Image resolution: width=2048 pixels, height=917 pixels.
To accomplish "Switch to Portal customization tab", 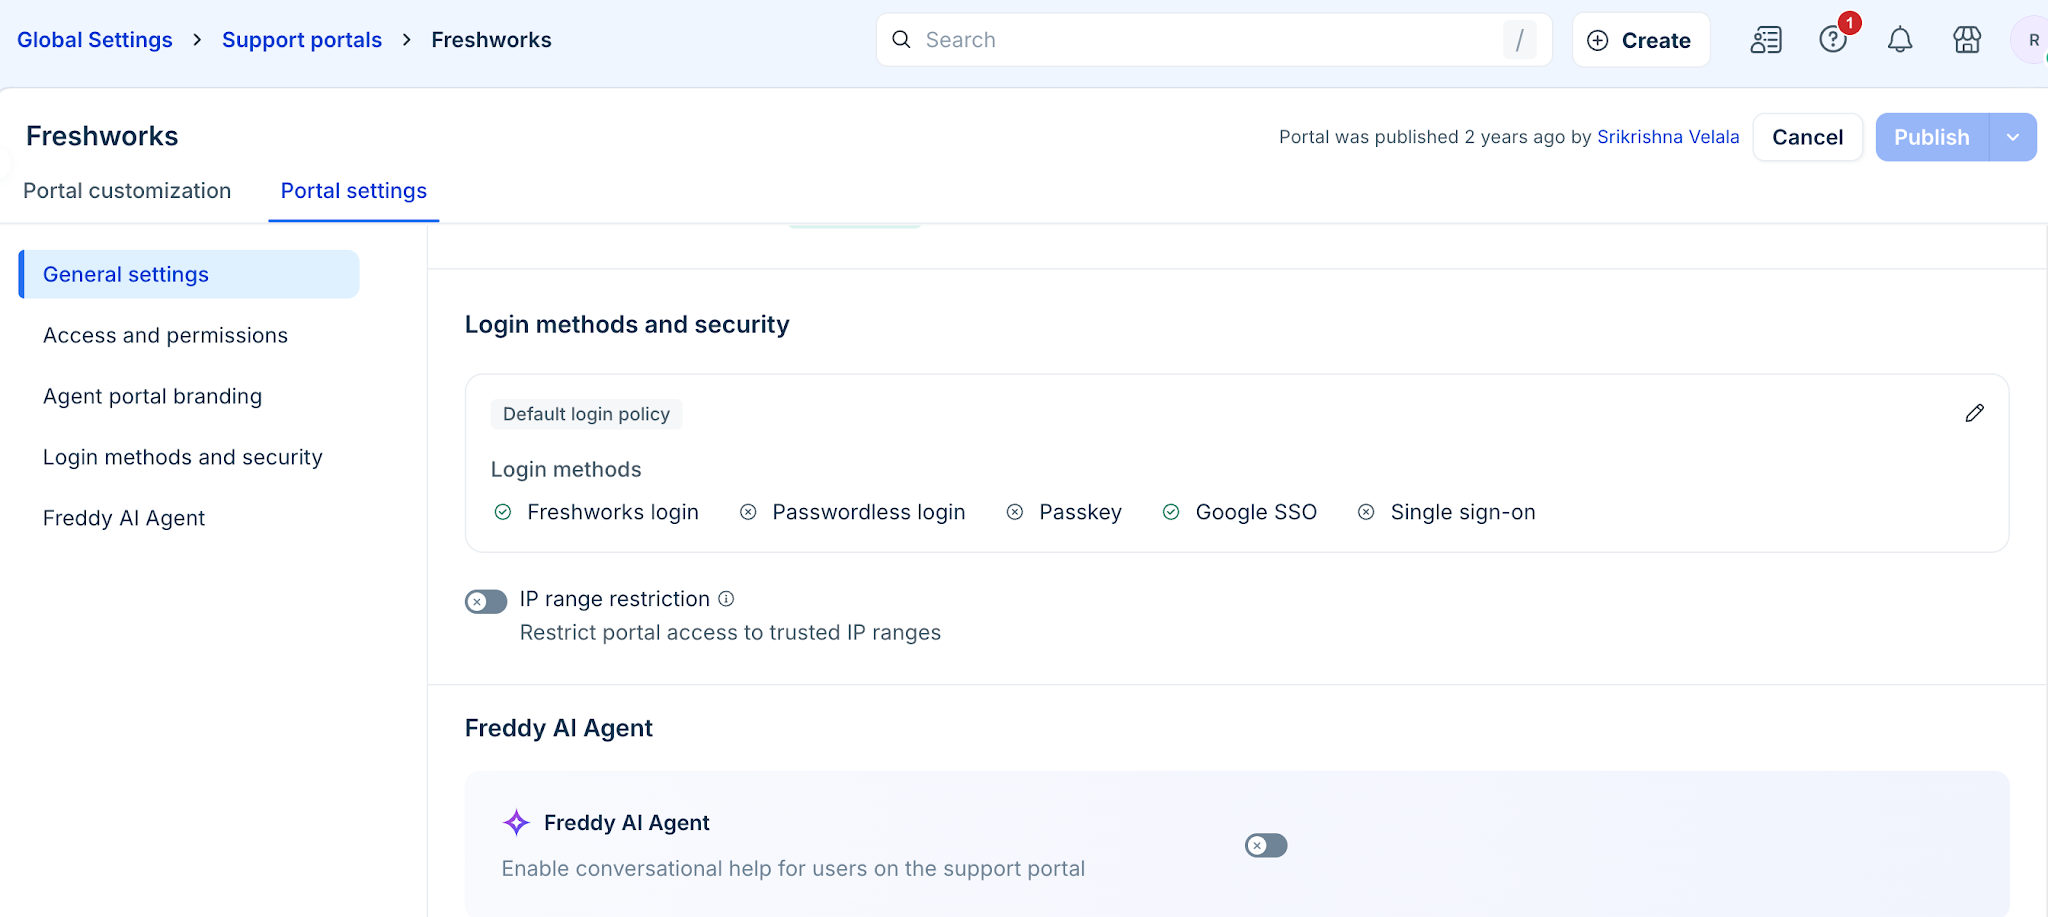I will tap(127, 191).
